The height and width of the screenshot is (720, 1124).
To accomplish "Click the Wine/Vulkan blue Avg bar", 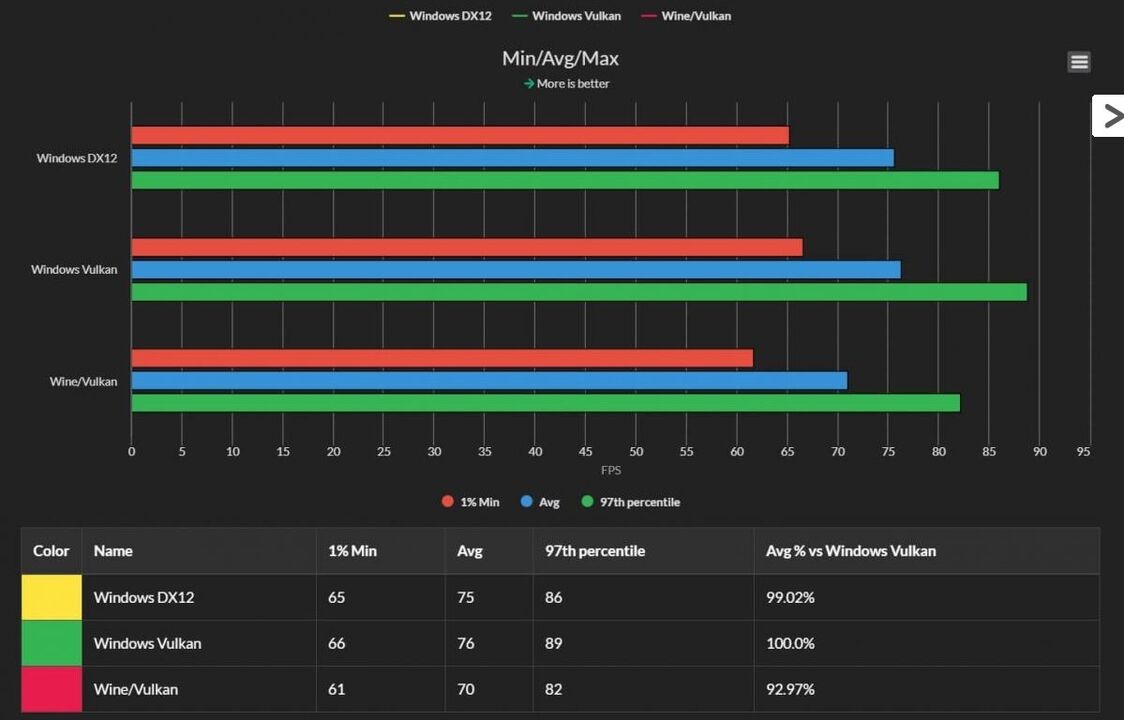I will 490,380.
